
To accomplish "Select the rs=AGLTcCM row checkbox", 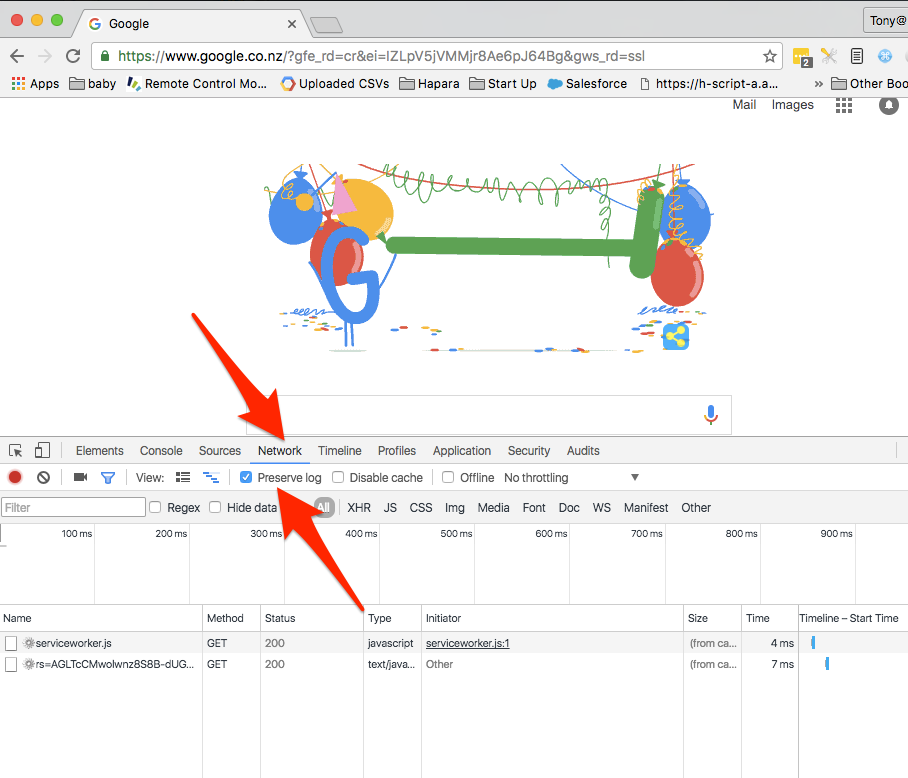I will tap(11, 664).
